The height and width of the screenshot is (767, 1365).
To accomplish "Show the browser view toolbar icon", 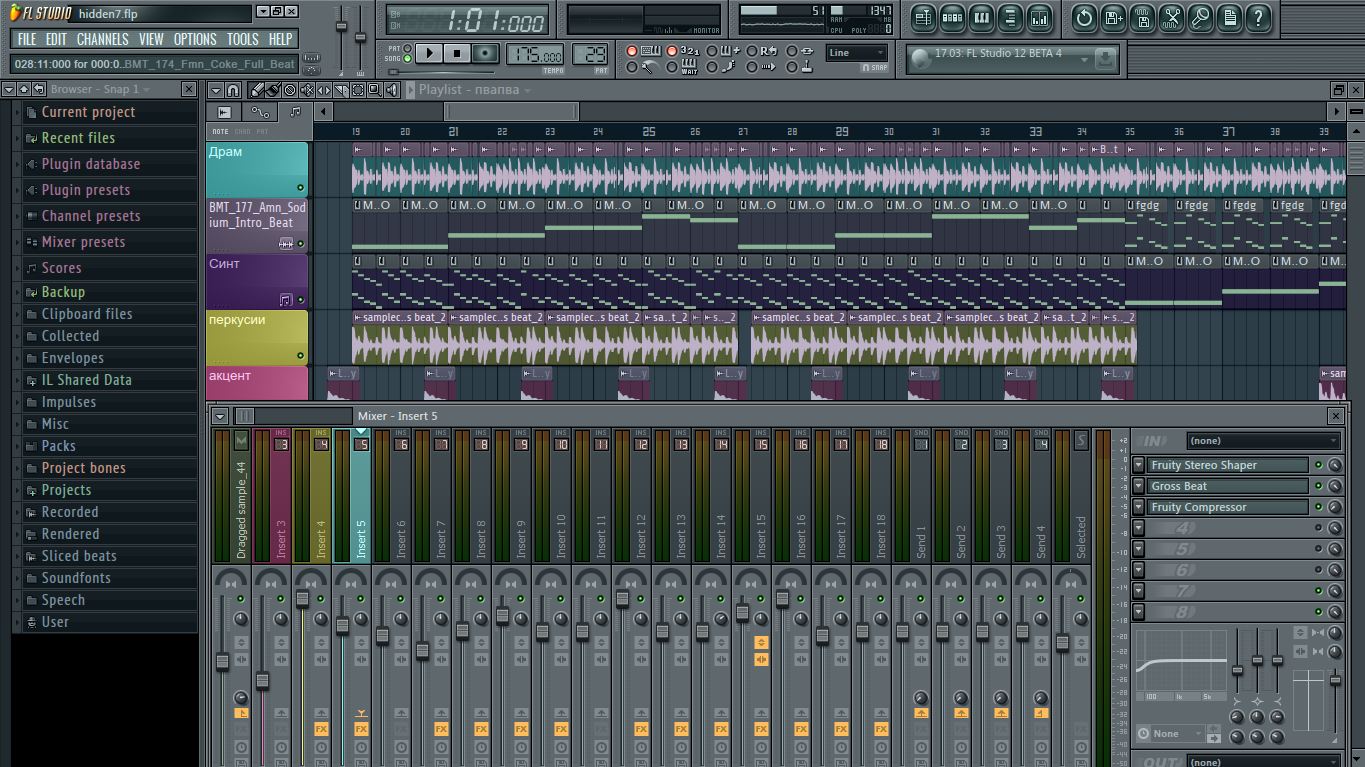I will (x=1010, y=18).
